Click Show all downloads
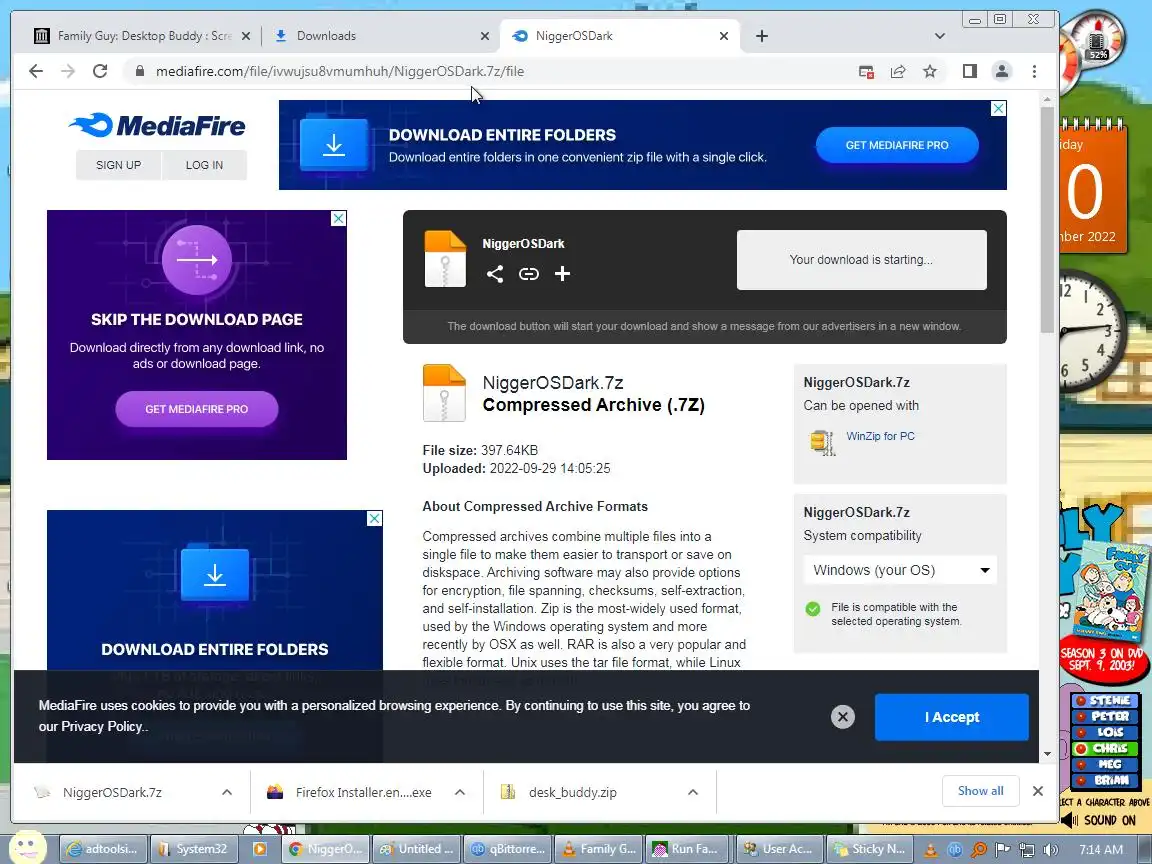Screen dimensions: 1152x864 point(980,791)
